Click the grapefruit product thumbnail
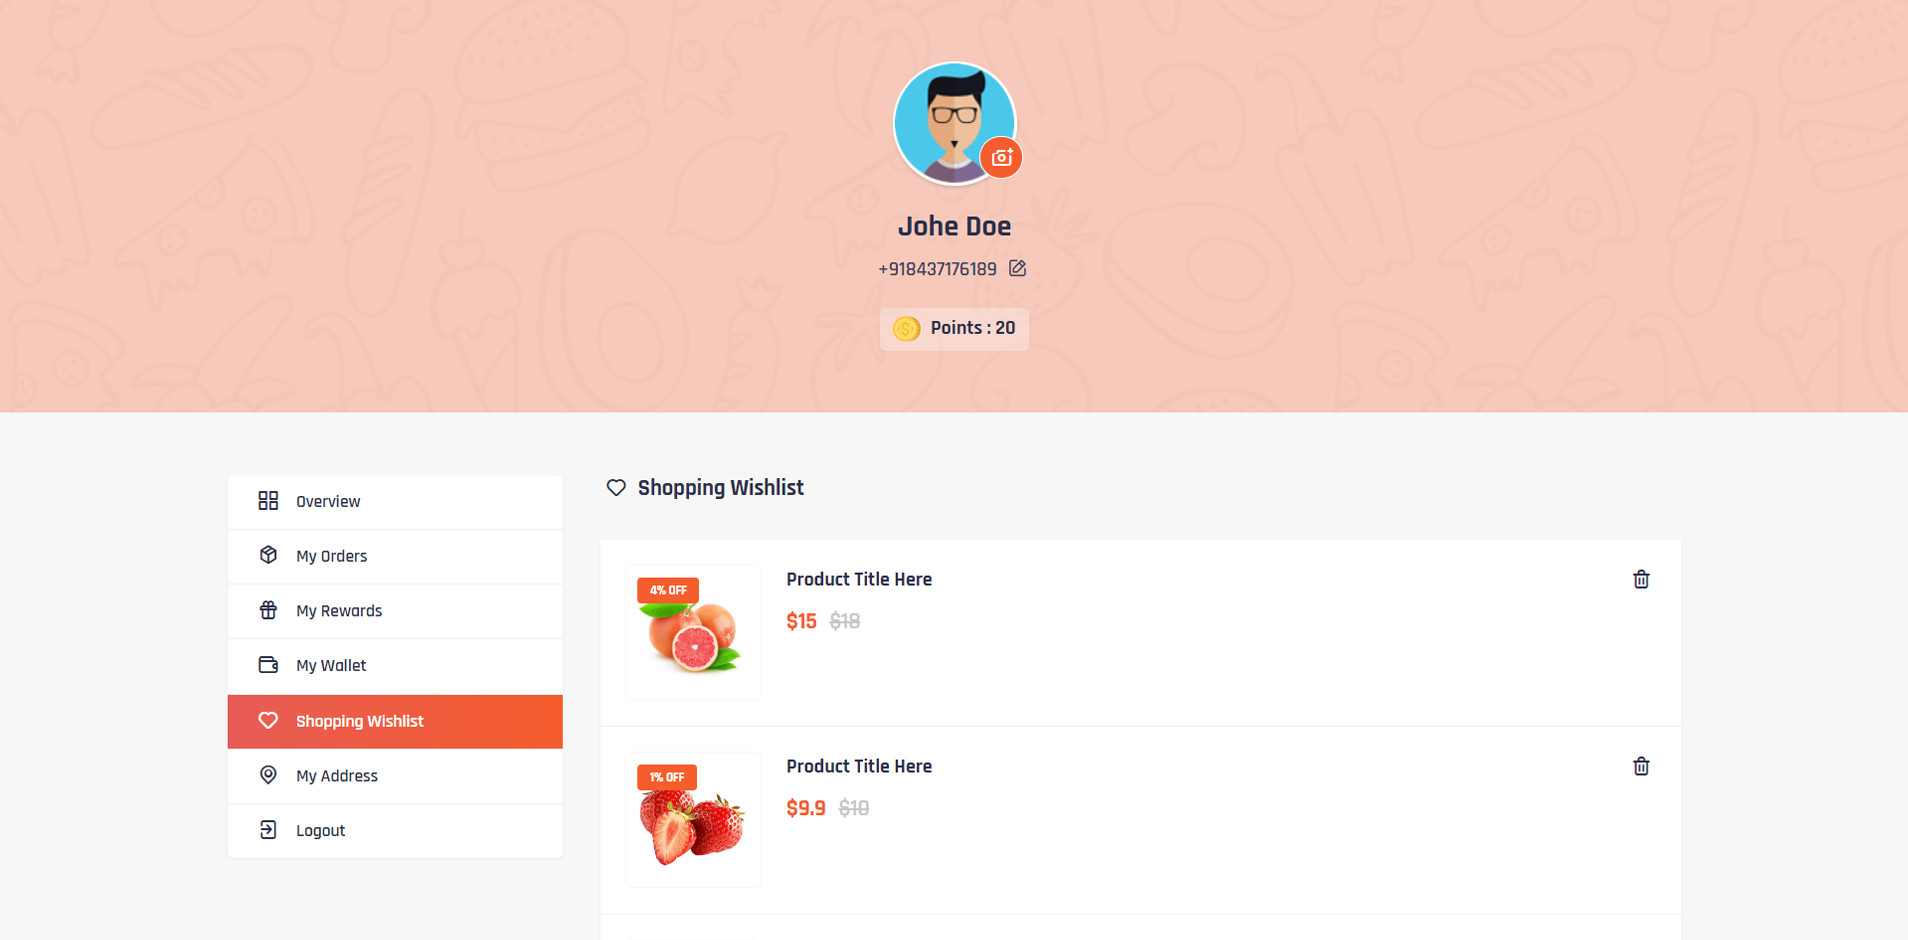1908x940 pixels. (x=693, y=633)
